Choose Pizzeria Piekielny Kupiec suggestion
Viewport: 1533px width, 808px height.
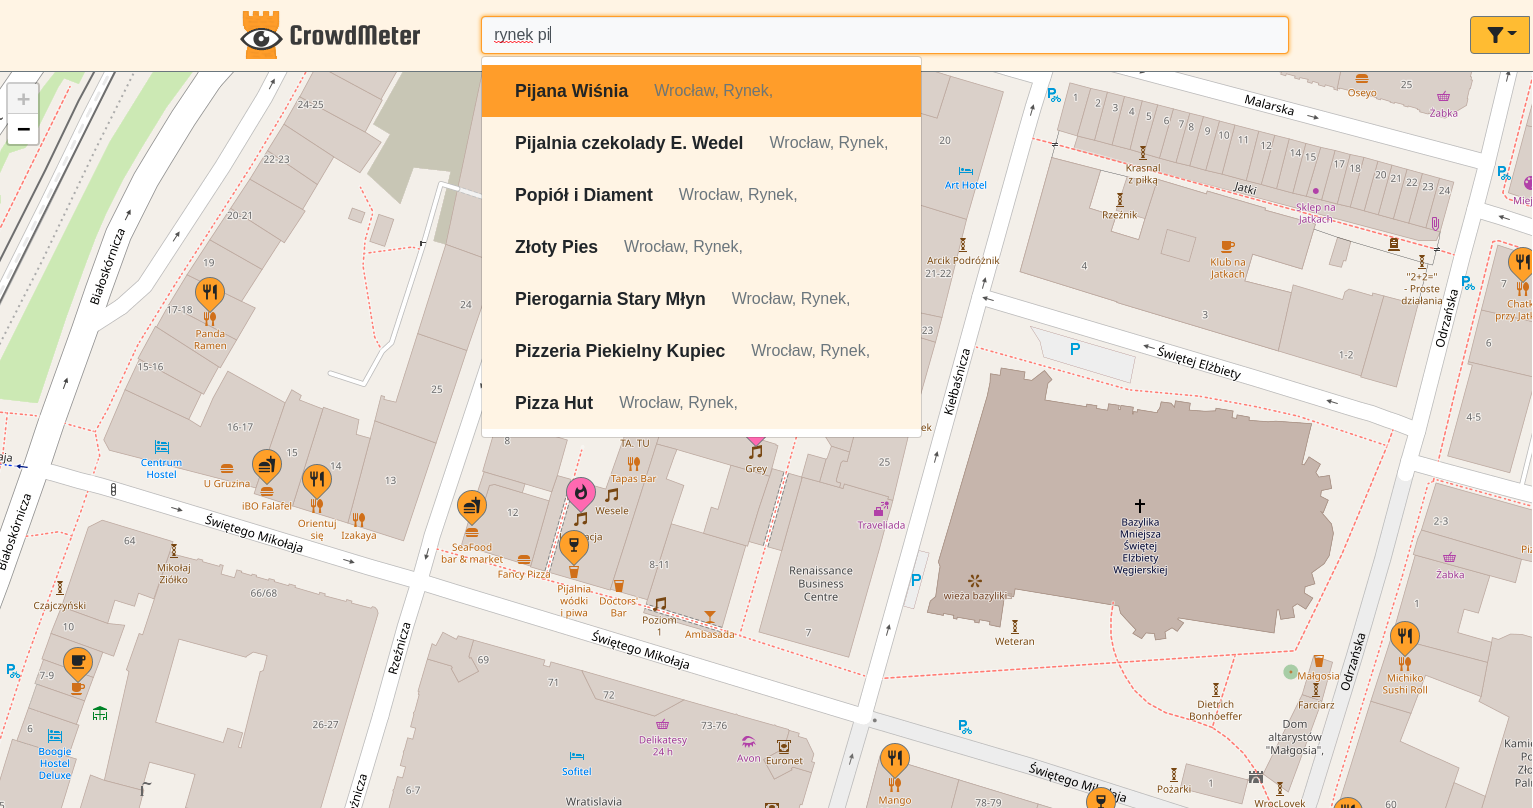click(x=701, y=351)
